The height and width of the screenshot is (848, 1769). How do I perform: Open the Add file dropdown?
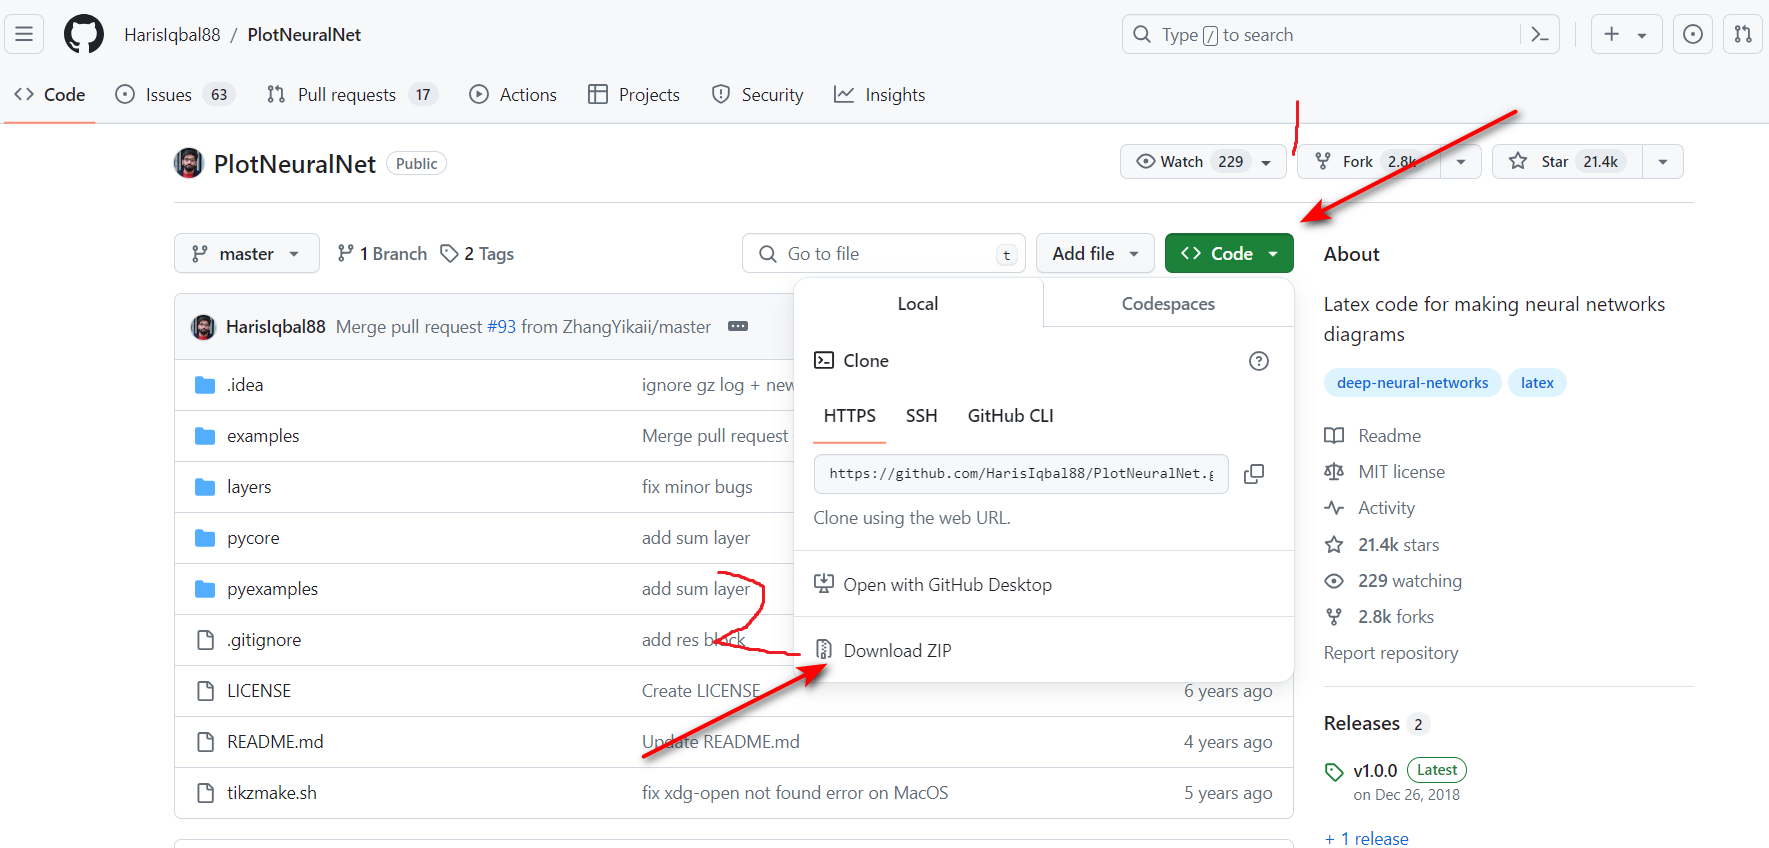click(1095, 253)
